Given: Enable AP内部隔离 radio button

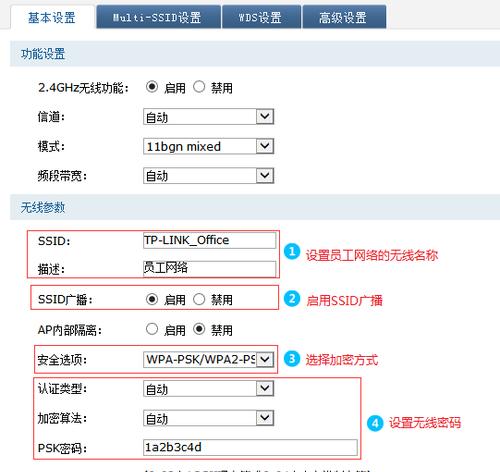Looking at the screenshot, I should 152,329.
